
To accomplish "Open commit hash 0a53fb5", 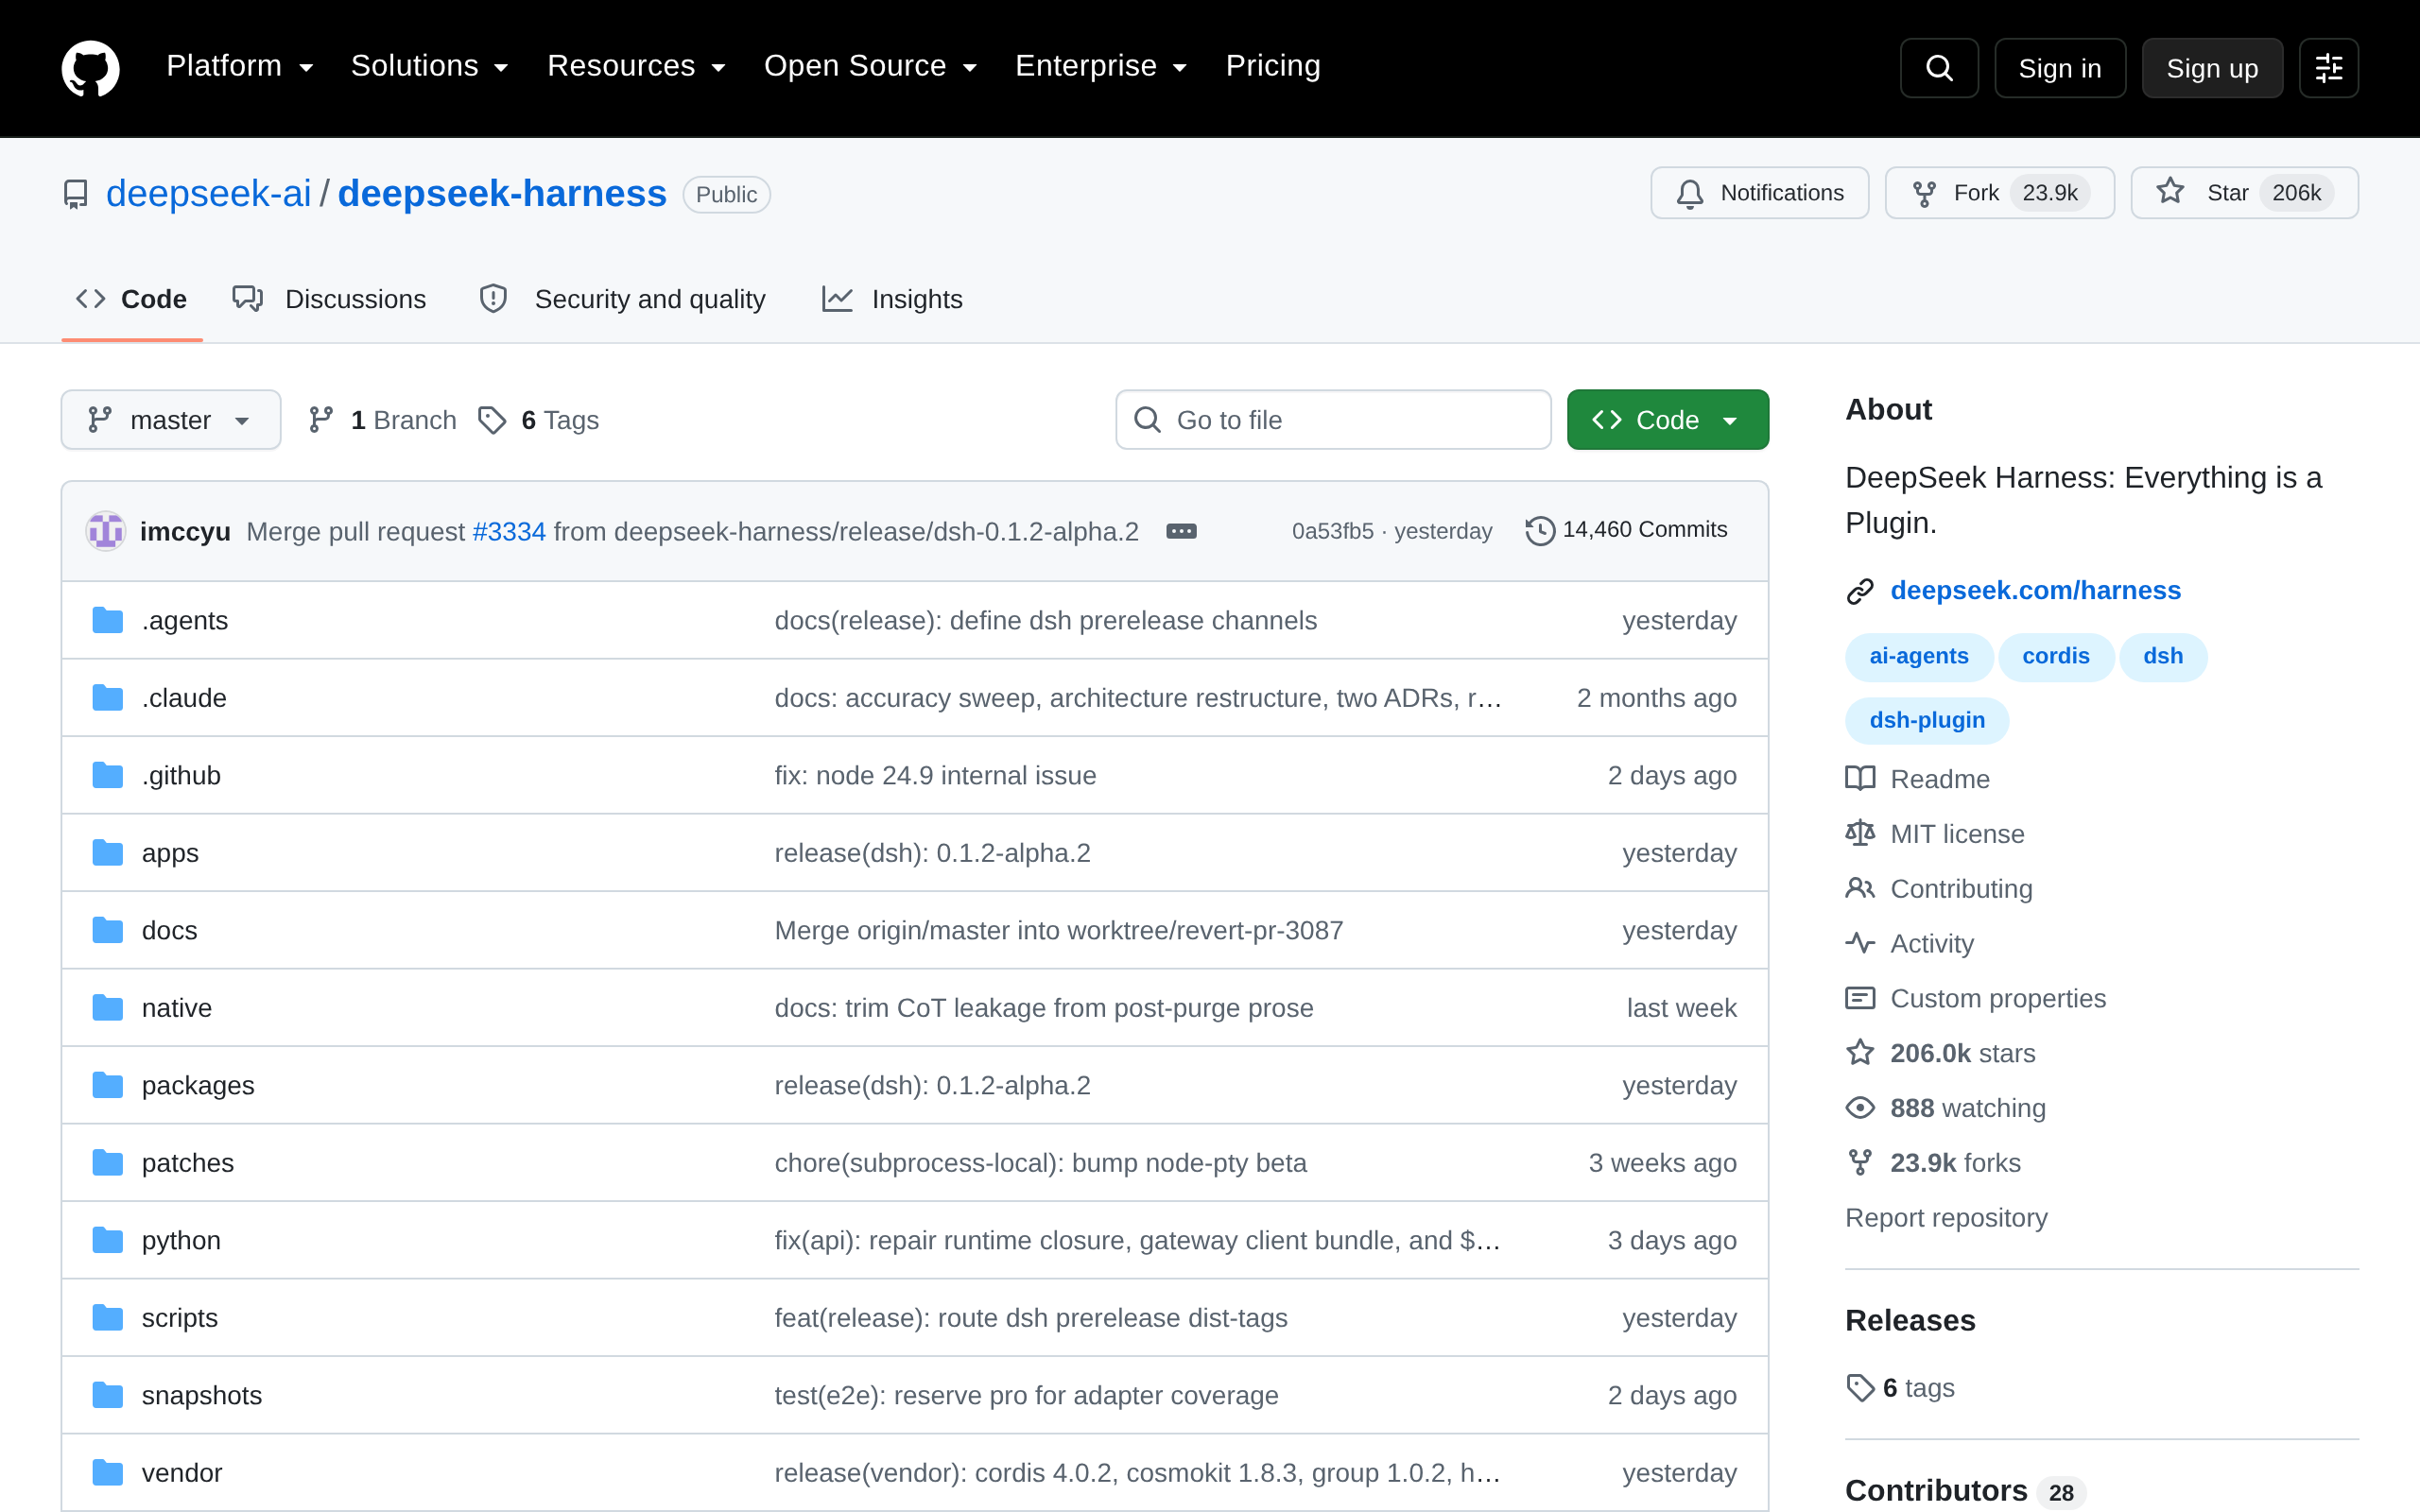I will point(1332,531).
